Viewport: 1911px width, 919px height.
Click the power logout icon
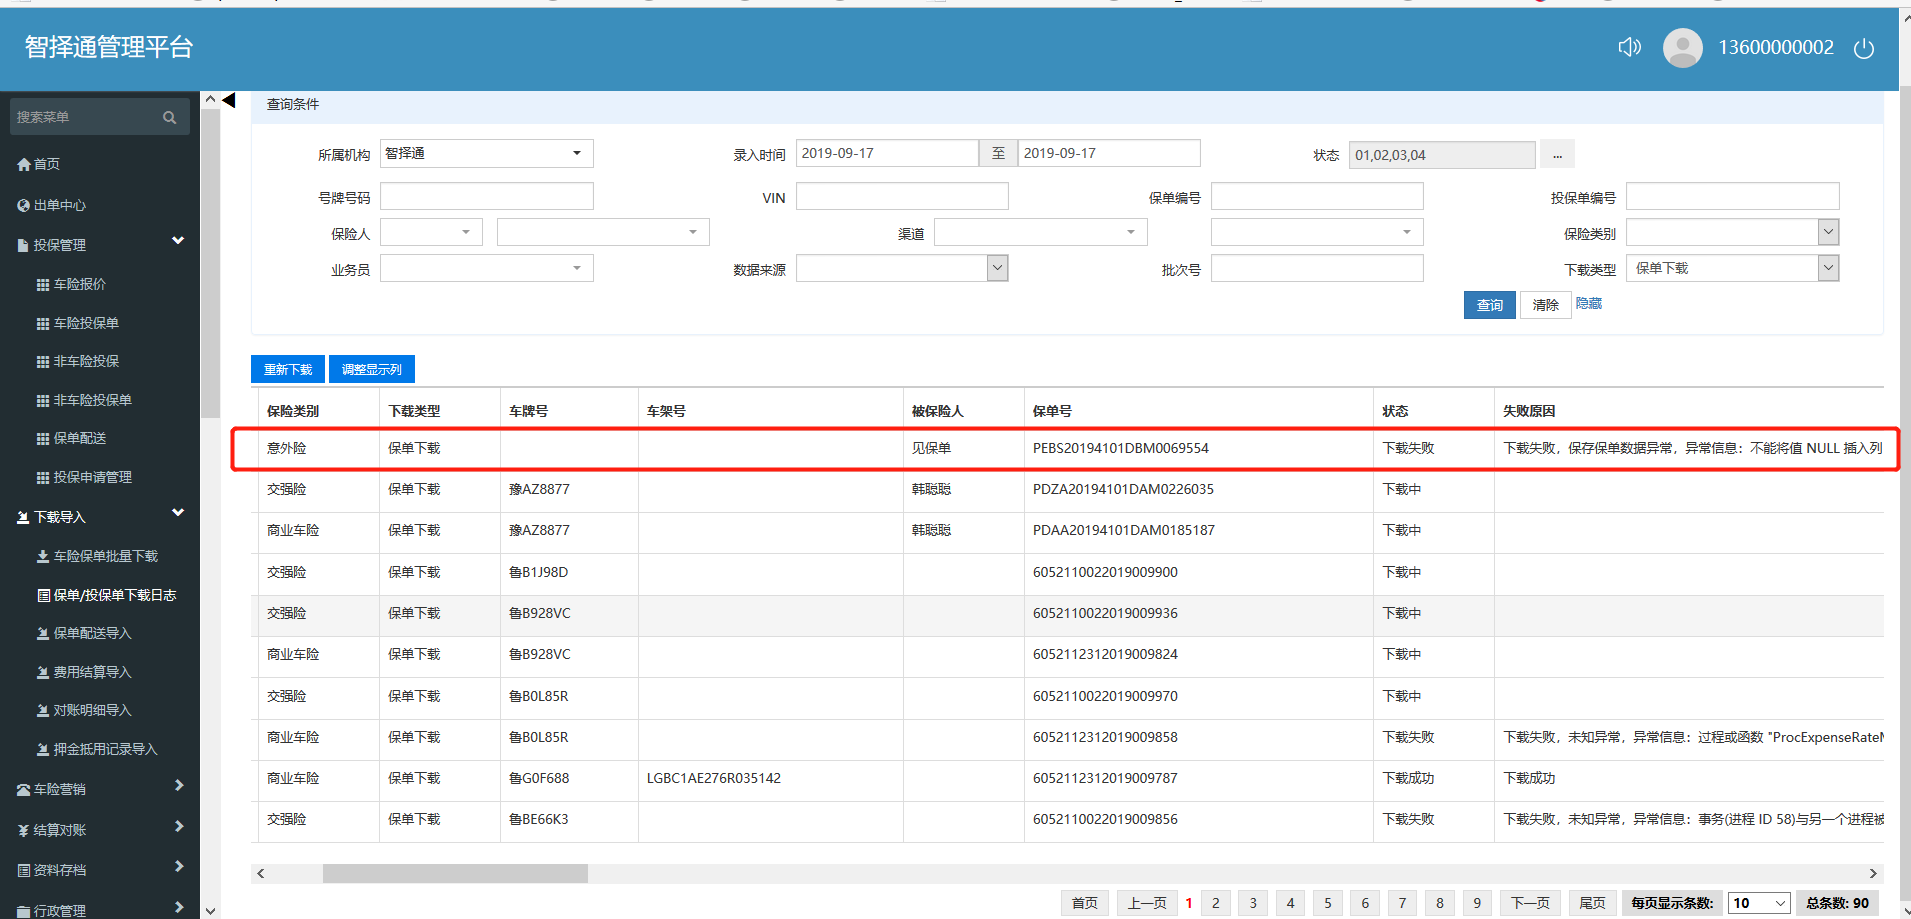pos(1863,48)
